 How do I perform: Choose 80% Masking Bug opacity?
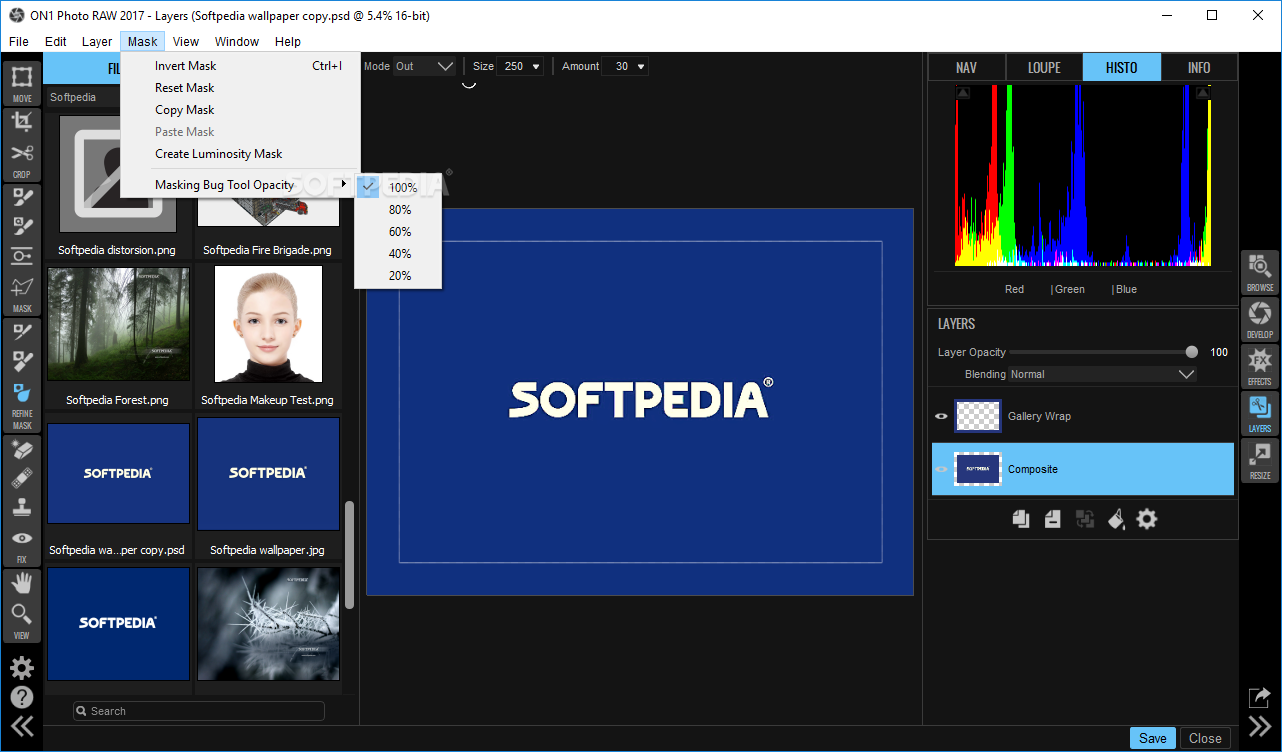coord(398,209)
